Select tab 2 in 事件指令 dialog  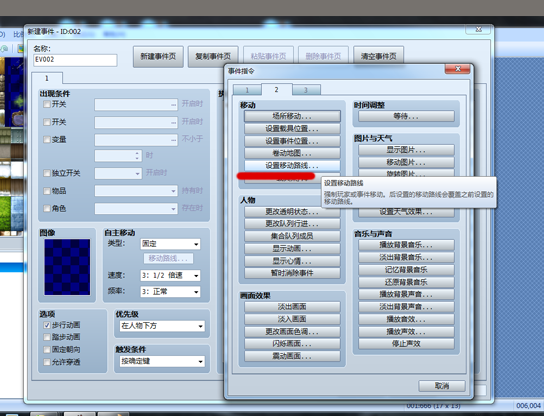click(277, 90)
